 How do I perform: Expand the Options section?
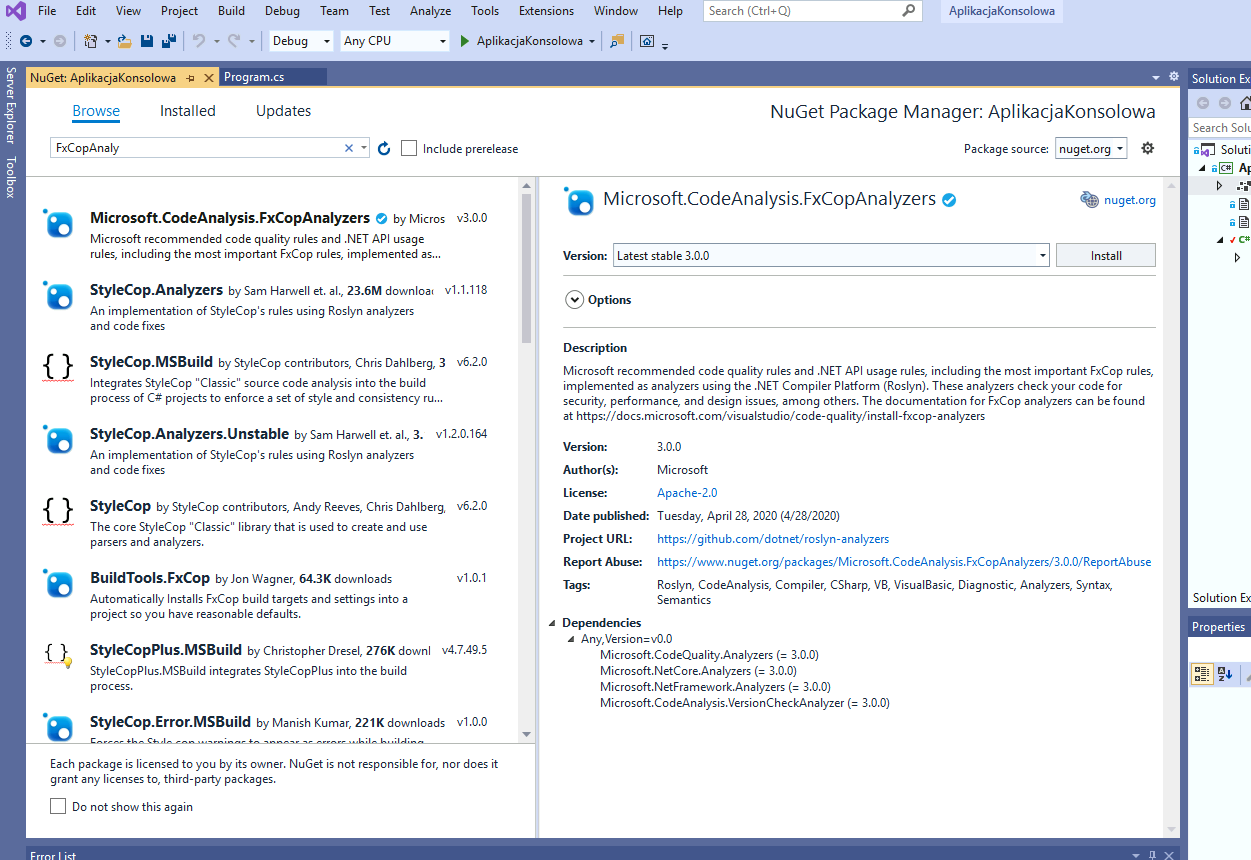575,299
